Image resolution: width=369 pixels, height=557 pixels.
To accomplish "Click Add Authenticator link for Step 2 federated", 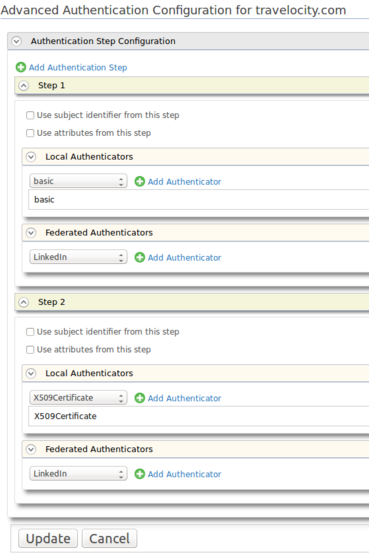I will 184,475.
